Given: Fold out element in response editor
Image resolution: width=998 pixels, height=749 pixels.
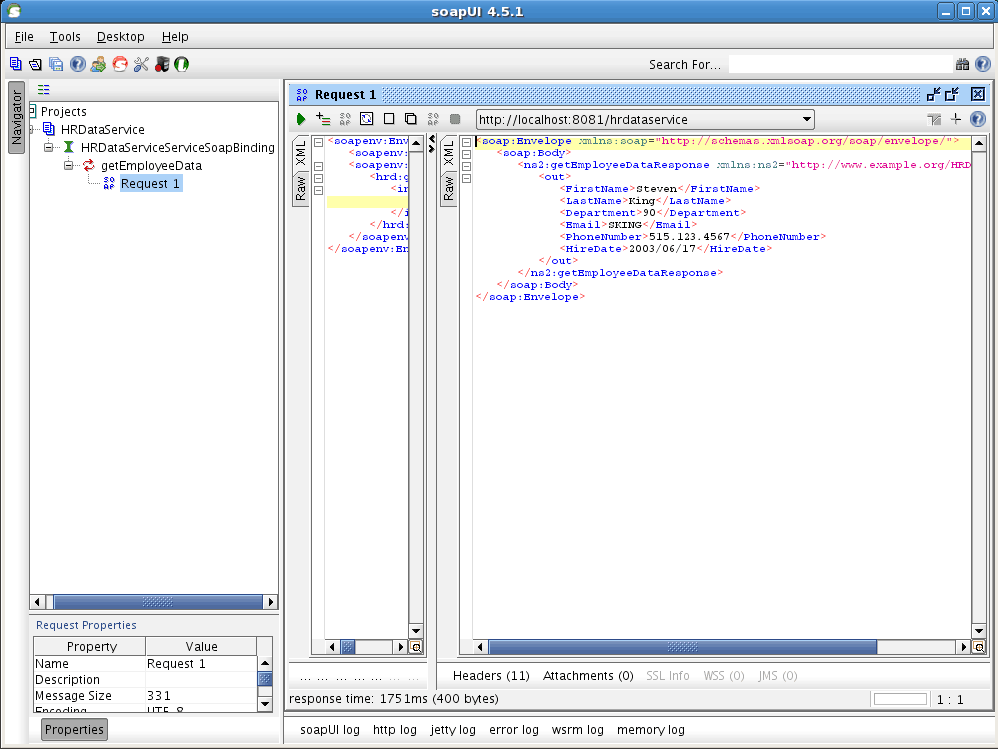Looking at the screenshot, I should (x=467, y=178).
